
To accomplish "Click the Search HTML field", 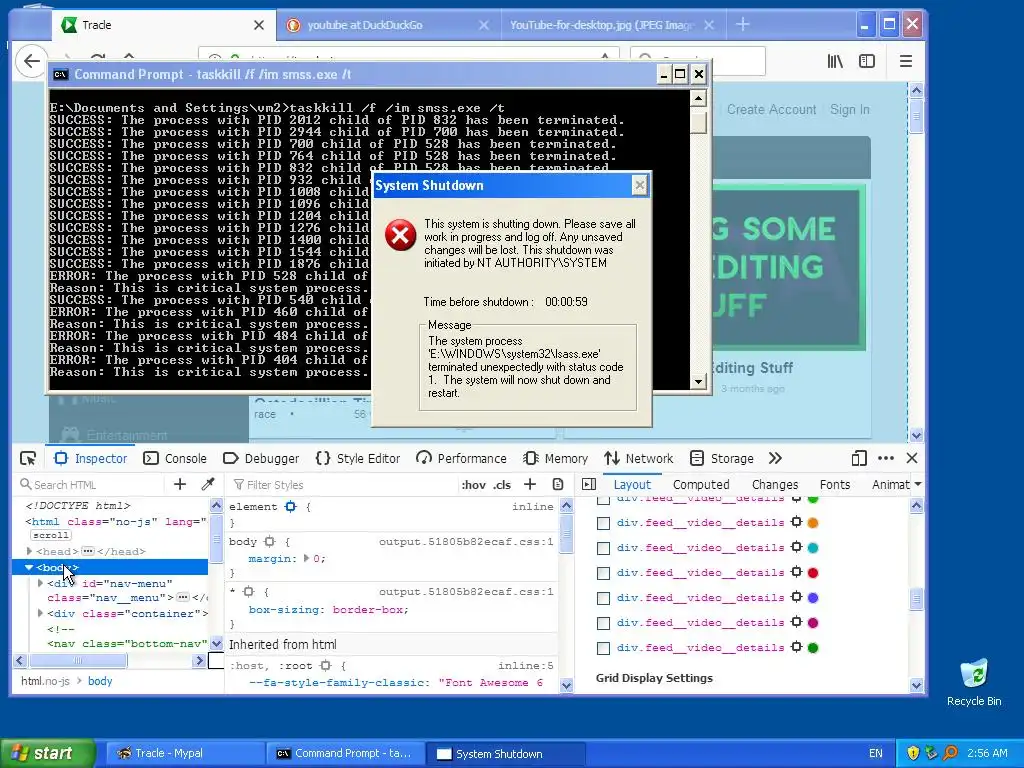I will click(x=90, y=485).
